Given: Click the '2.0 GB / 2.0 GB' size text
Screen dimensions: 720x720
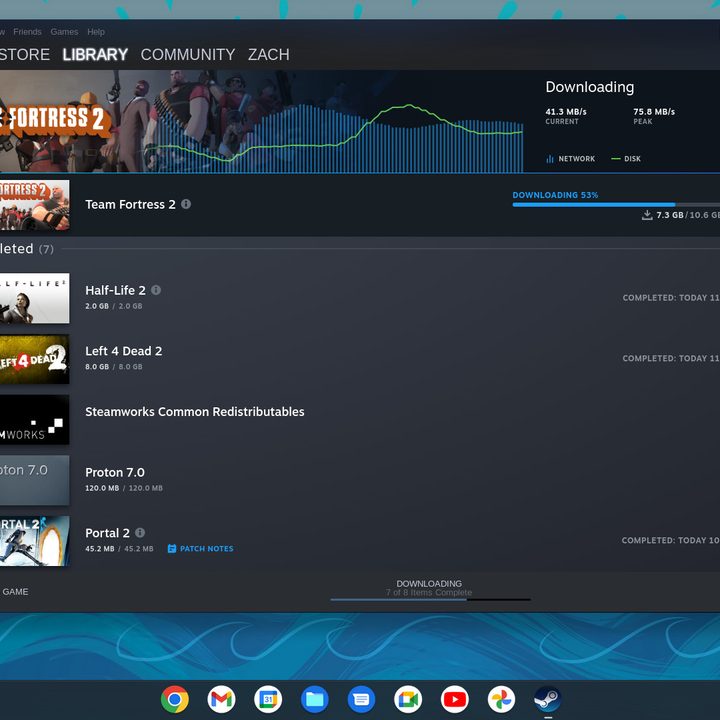Looking at the screenshot, I should coord(113,306).
